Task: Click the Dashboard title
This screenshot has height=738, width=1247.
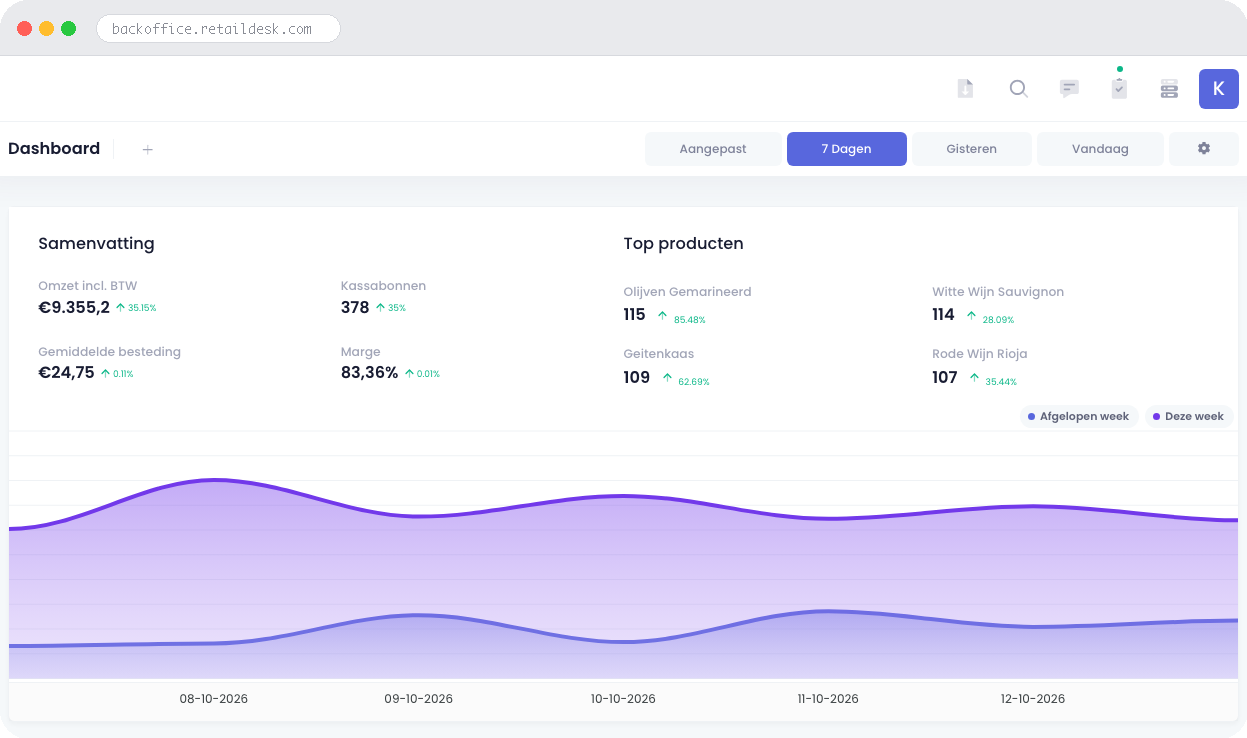Action: [54, 148]
